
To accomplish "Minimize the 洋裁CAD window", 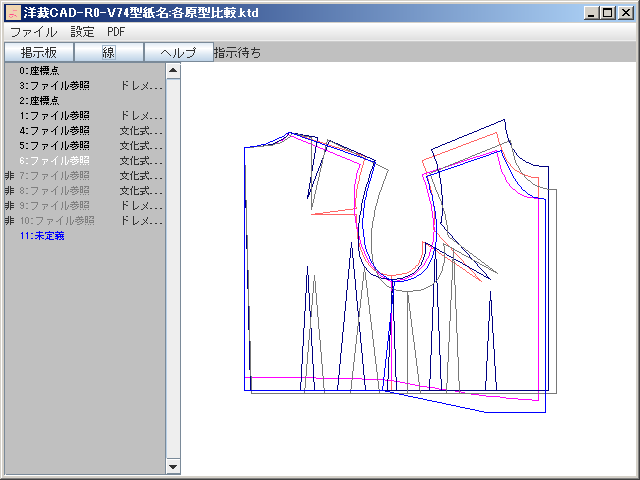I will pyautogui.click(x=591, y=13).
